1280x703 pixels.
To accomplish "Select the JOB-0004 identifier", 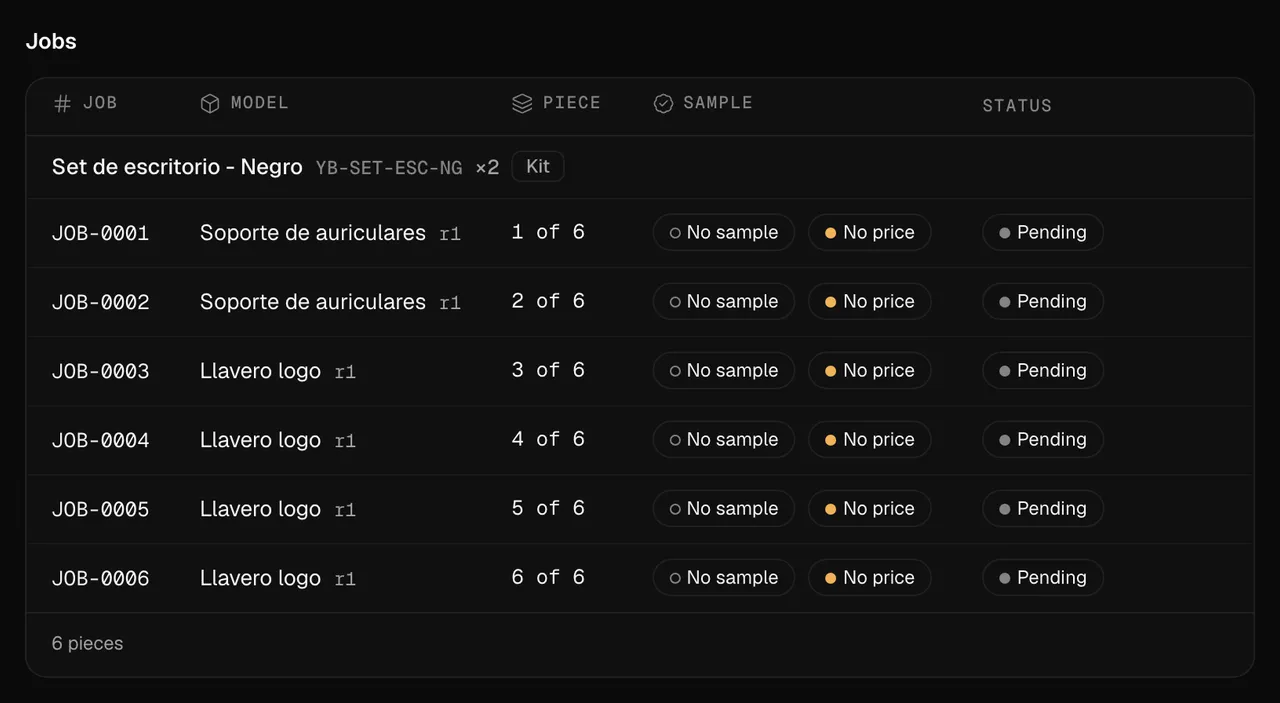I will [x=101, y=440].
